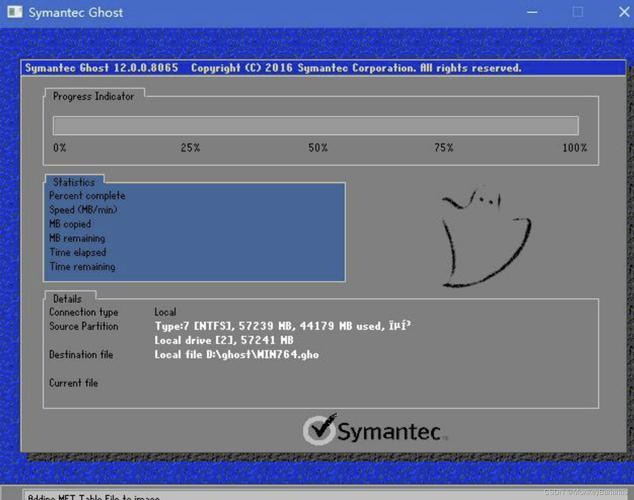Click the 'Symantec Ghost' window title text
634x500 pixels.
76,13
